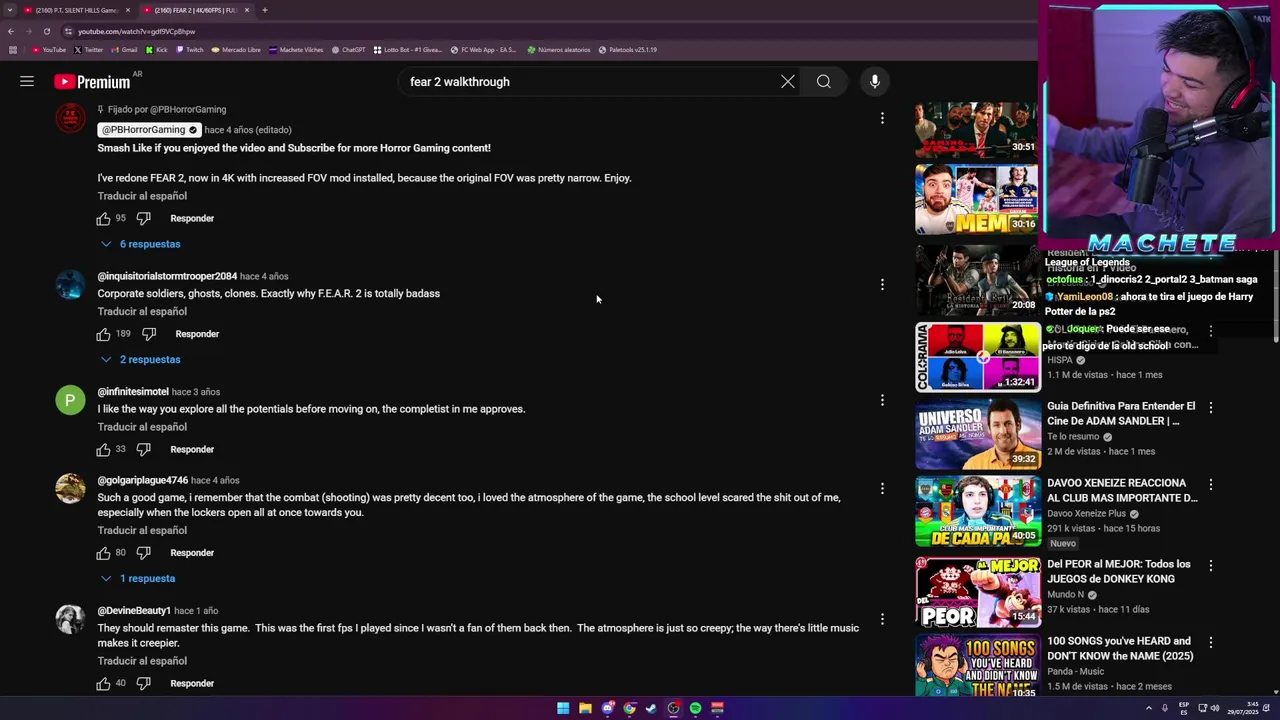Open a new browser tab
This screenshot has width=1280, height=720.
(264, 10)
